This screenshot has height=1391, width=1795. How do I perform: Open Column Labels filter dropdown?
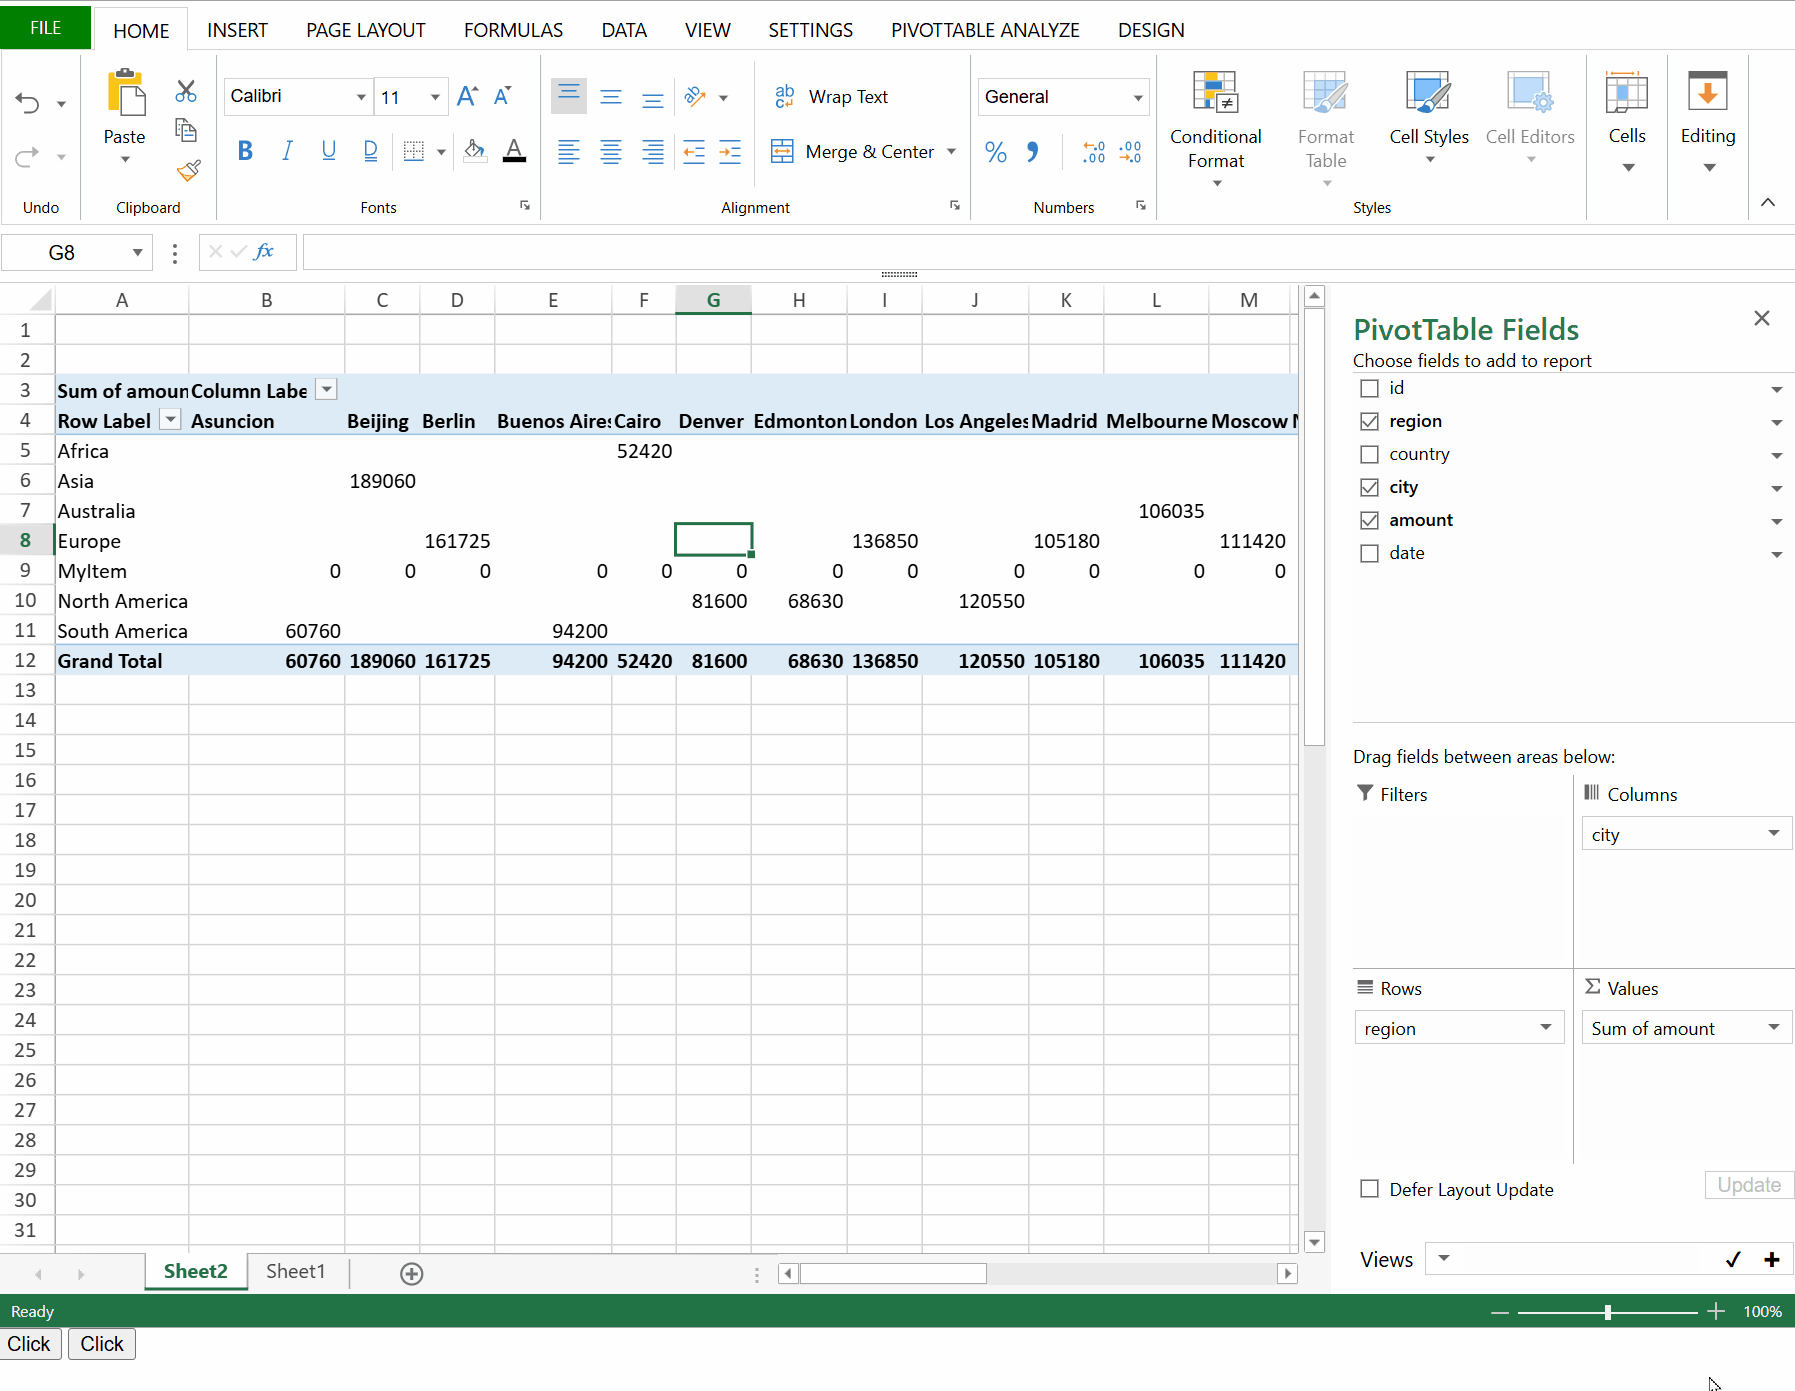coord(327,390)
